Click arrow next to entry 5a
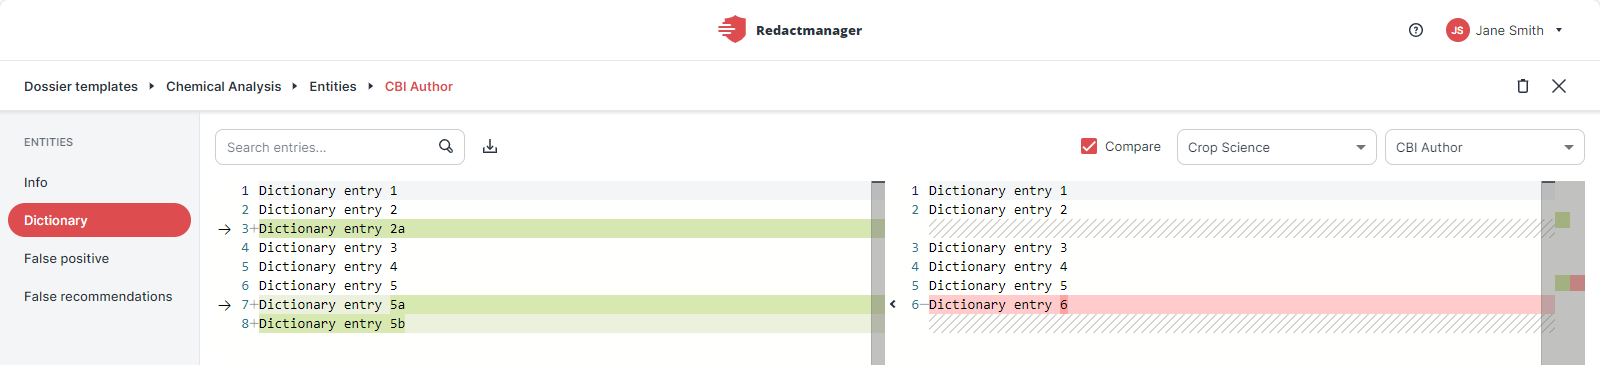This screenshot has width=1600, height=365. tap(225, 305)
